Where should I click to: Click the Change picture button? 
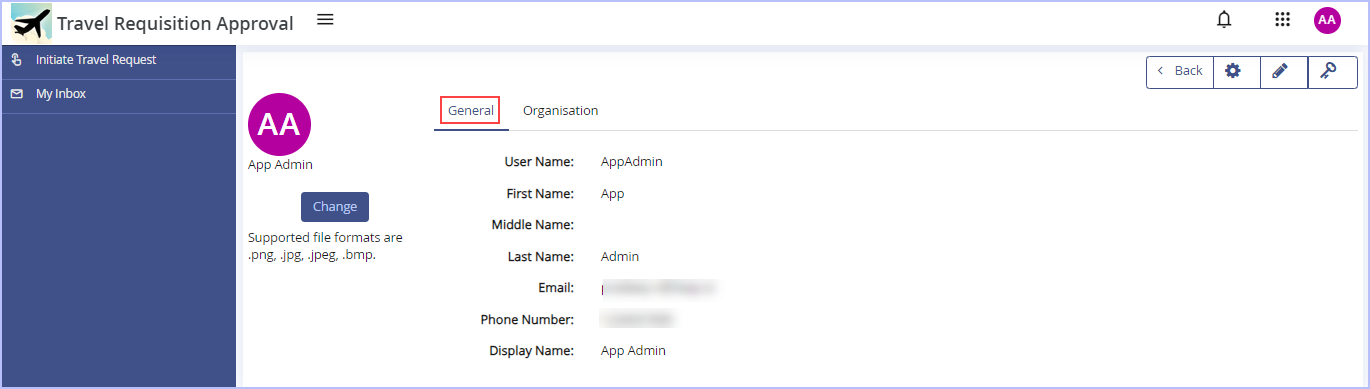click(335, 207)
